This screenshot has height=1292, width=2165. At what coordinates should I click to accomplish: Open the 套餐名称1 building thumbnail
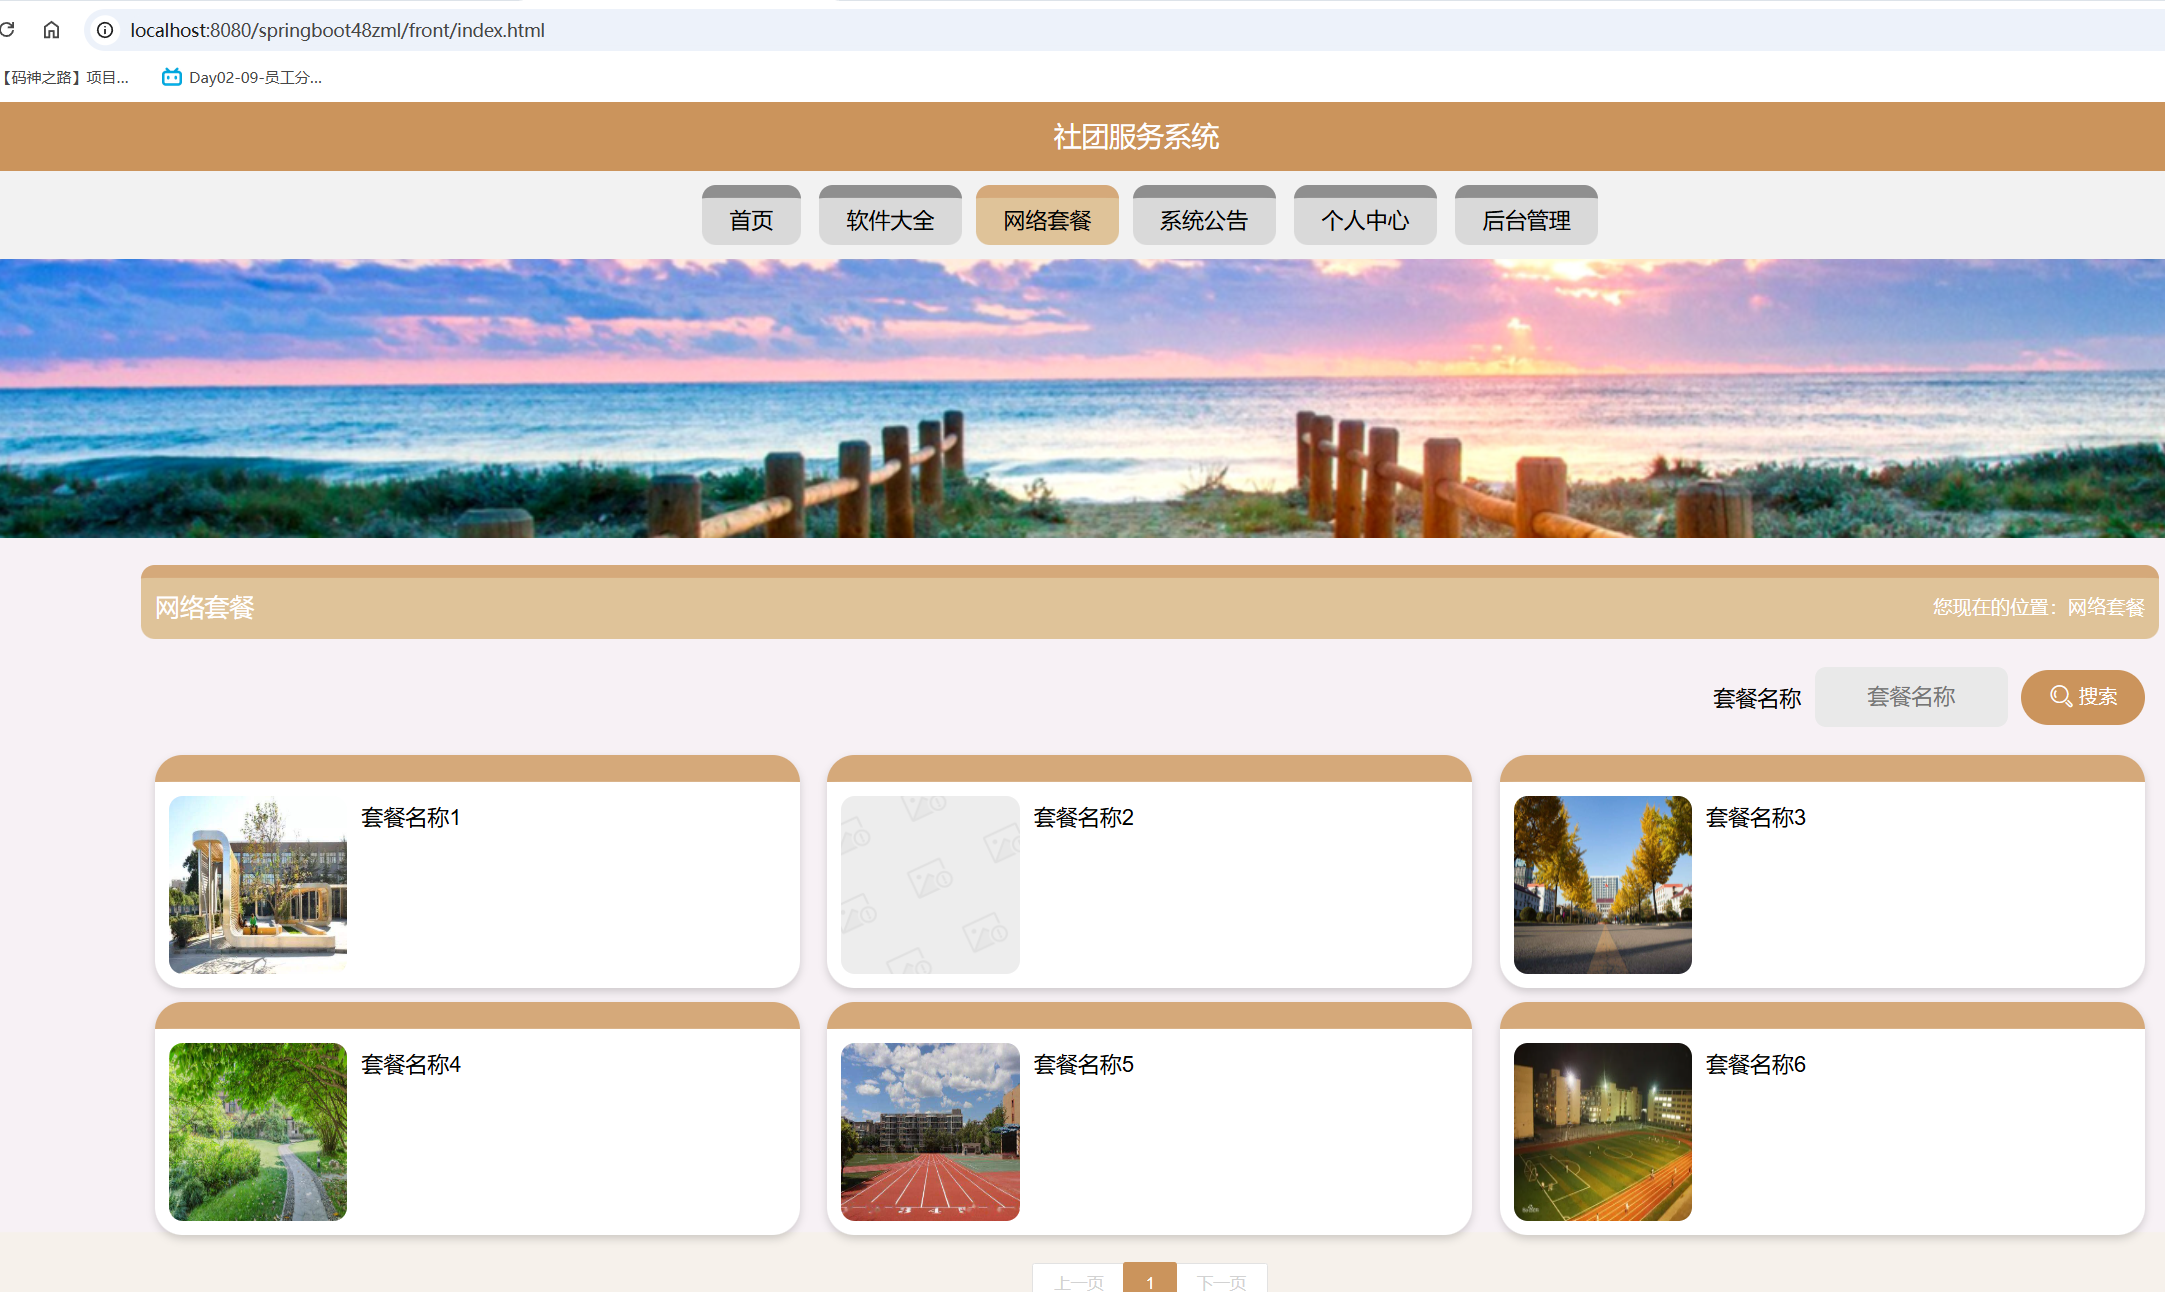[258, 884]
